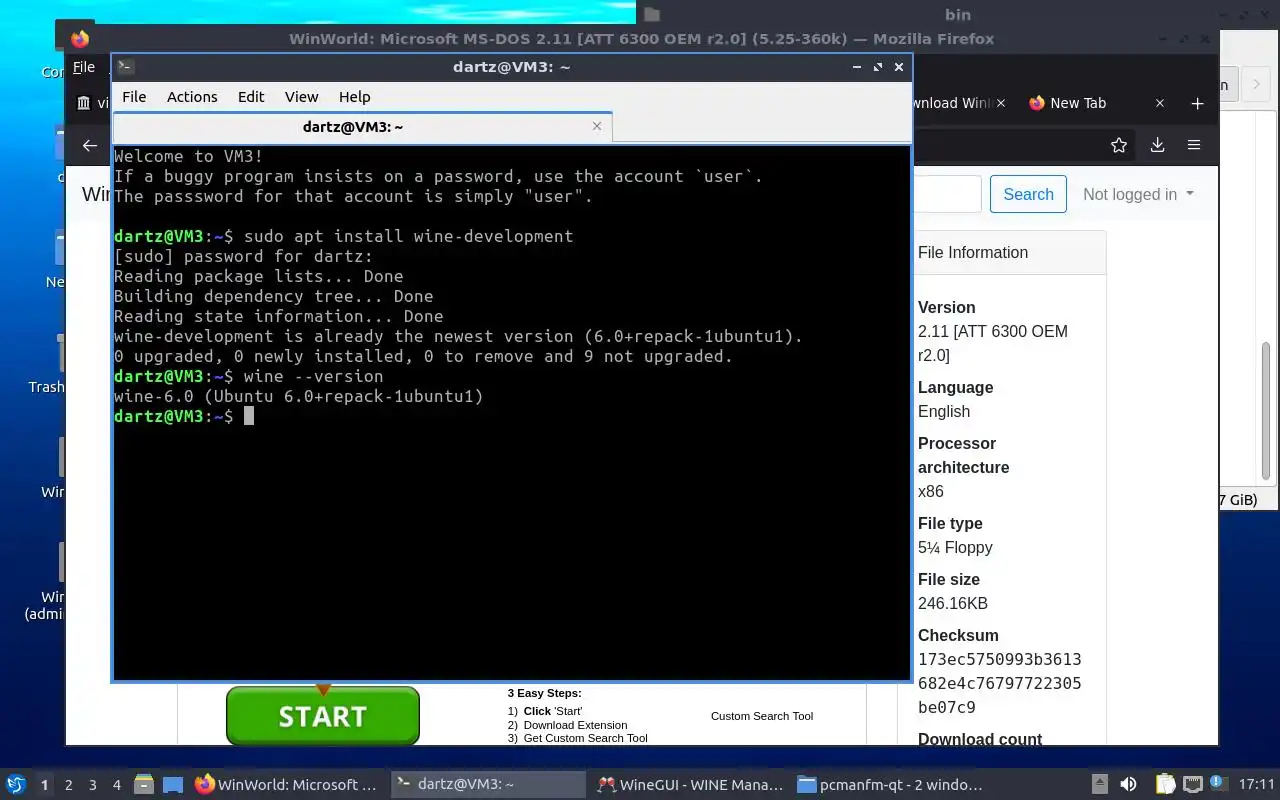Close the dartz@VM3 terminal tab
The width and height of the screenshot is (1280, 800).
[597, 126]
